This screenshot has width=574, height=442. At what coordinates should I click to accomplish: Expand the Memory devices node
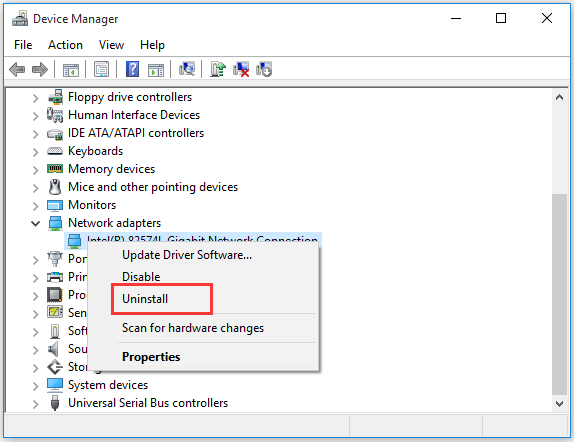(x=35, y=170)
